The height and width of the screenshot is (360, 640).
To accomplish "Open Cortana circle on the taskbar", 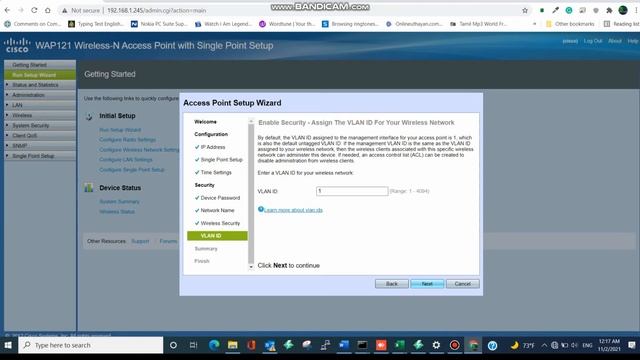I will 173,345.
